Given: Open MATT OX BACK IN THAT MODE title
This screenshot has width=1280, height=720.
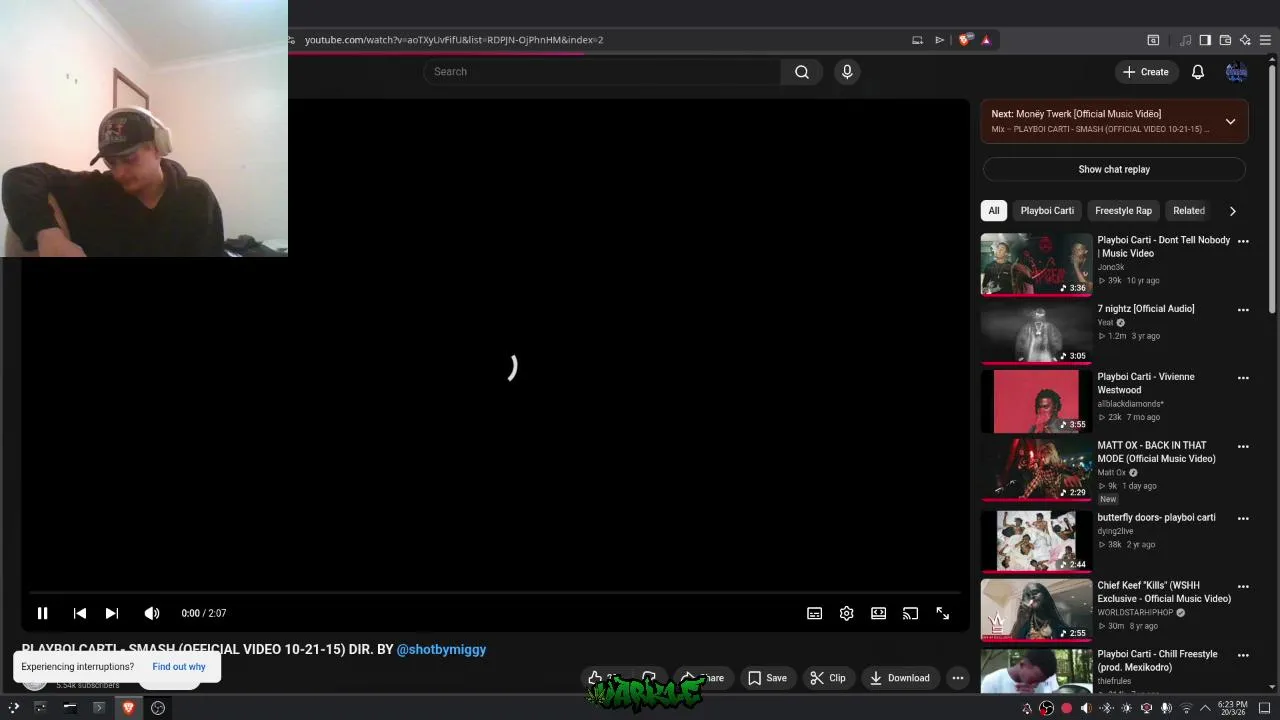Looking at the screenshot, I should (x=1156, y=452).
